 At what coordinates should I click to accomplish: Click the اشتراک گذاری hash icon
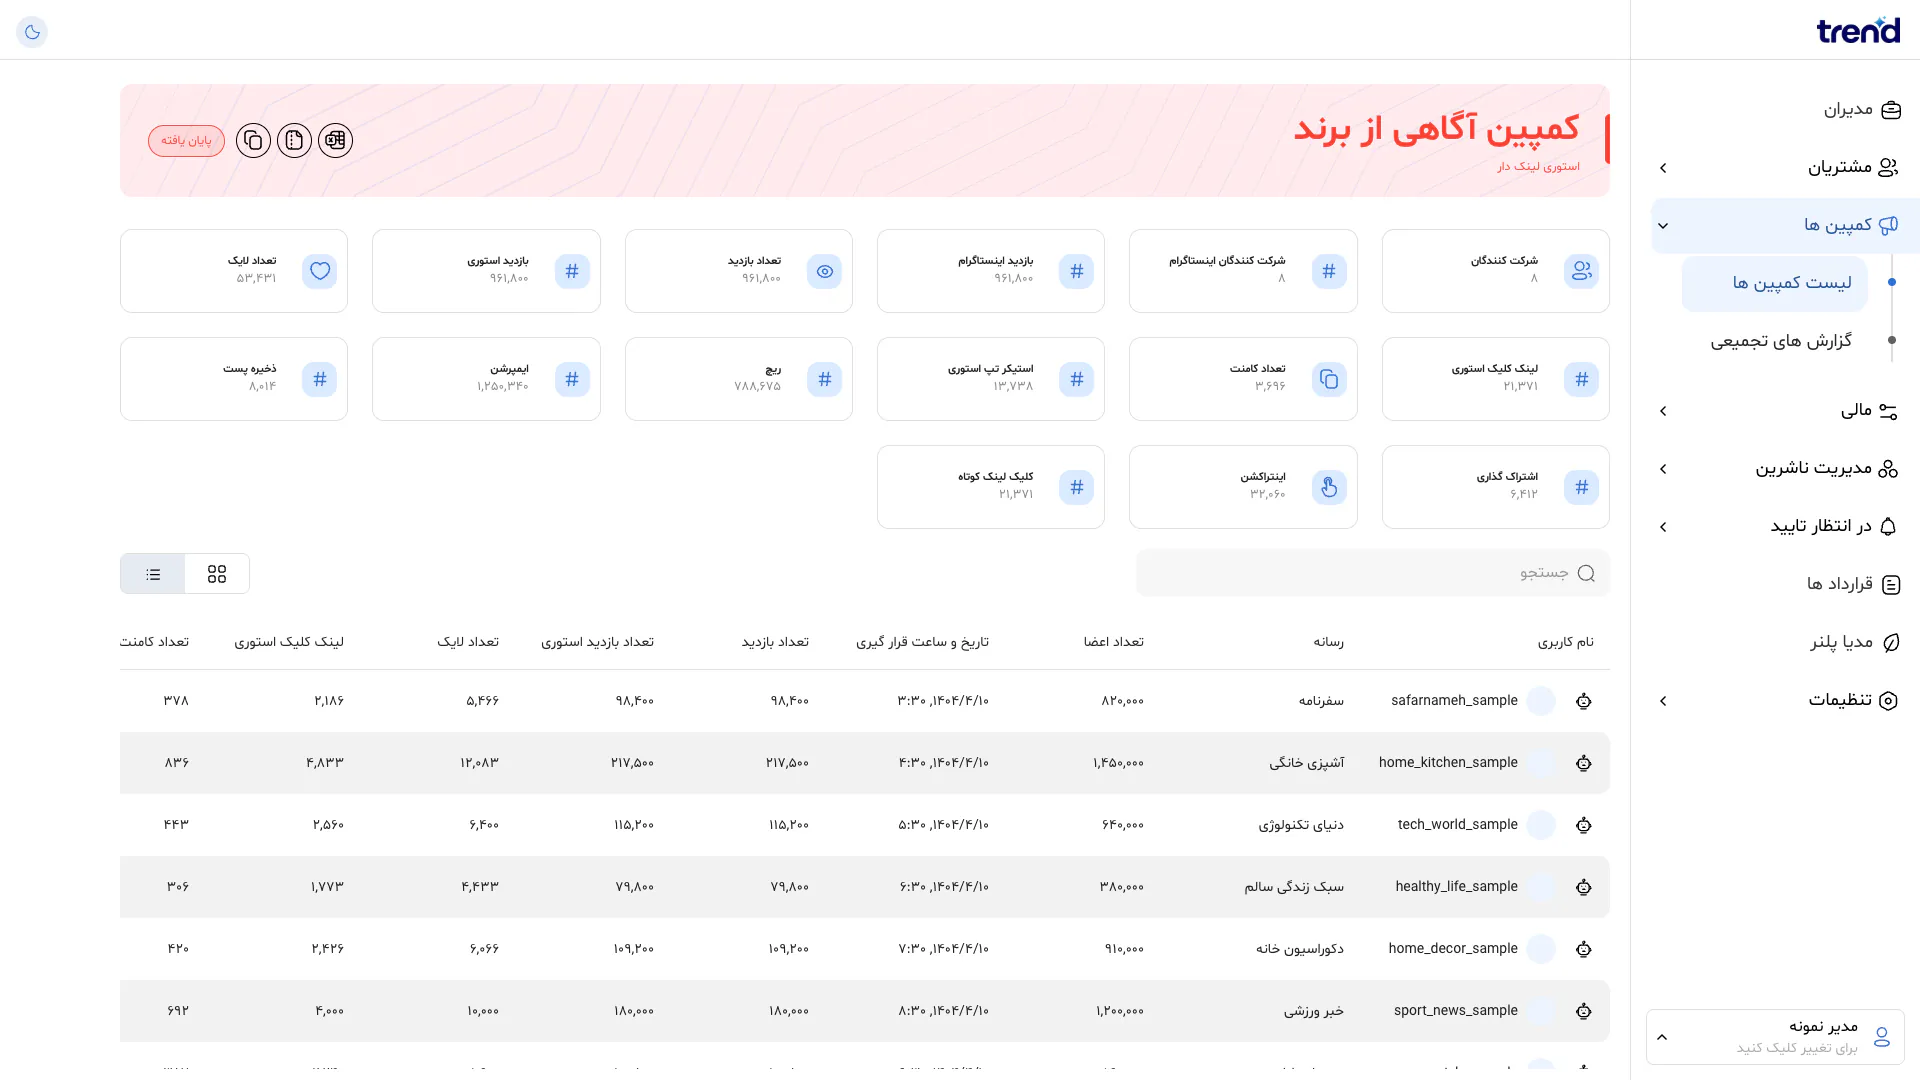coord(1581,487)
